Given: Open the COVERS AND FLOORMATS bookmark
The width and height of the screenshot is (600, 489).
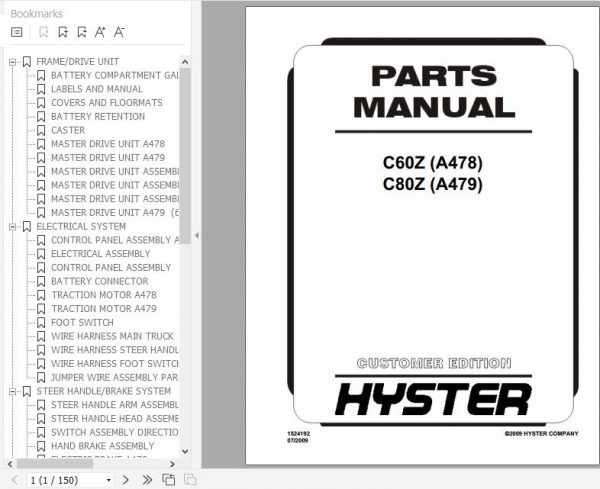Looking at the screenshot, I should pos(107,103).
